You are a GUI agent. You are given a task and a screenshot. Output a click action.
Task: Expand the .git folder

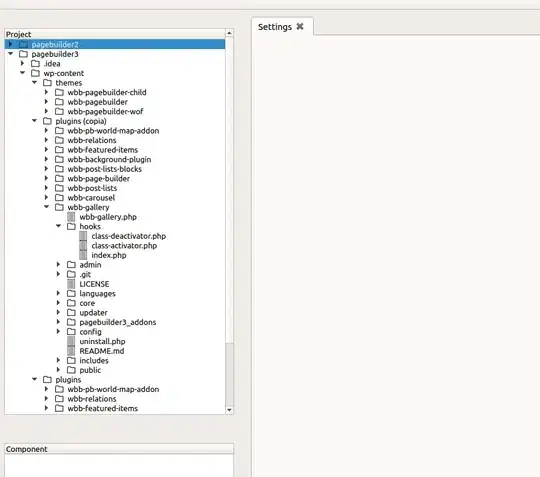(x=59, y=274)
